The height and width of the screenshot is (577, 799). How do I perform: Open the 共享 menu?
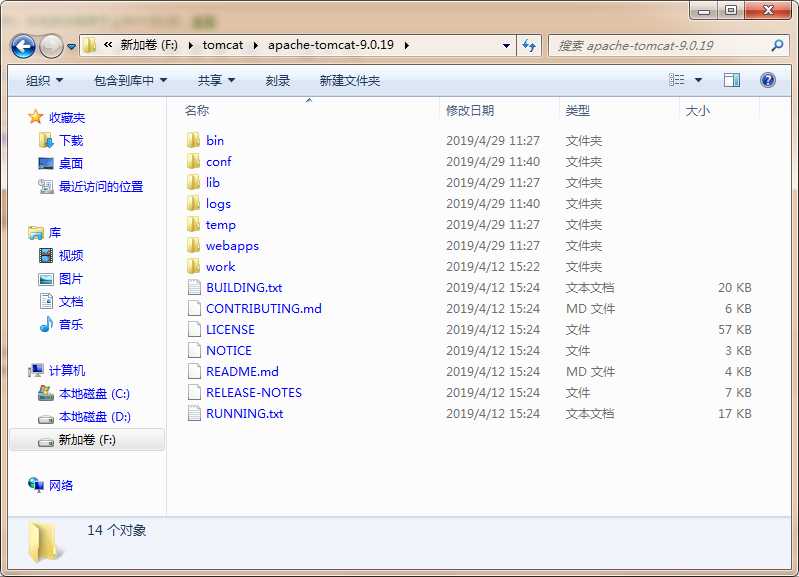[x=216, y=81]
